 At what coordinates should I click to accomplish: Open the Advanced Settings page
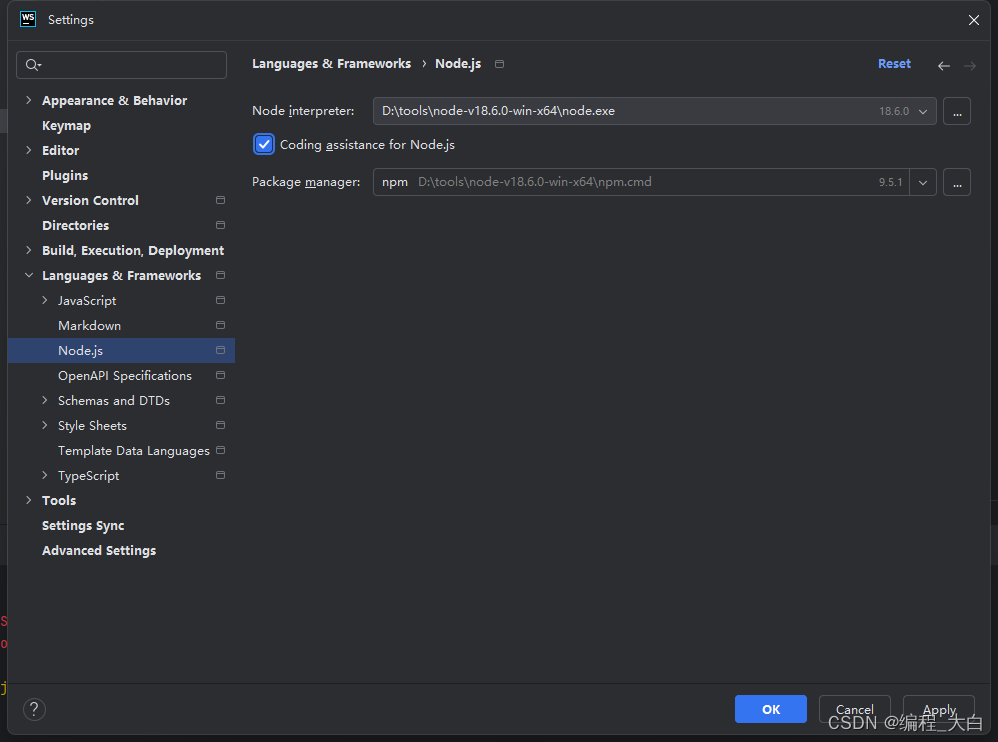tap(99, 550)
